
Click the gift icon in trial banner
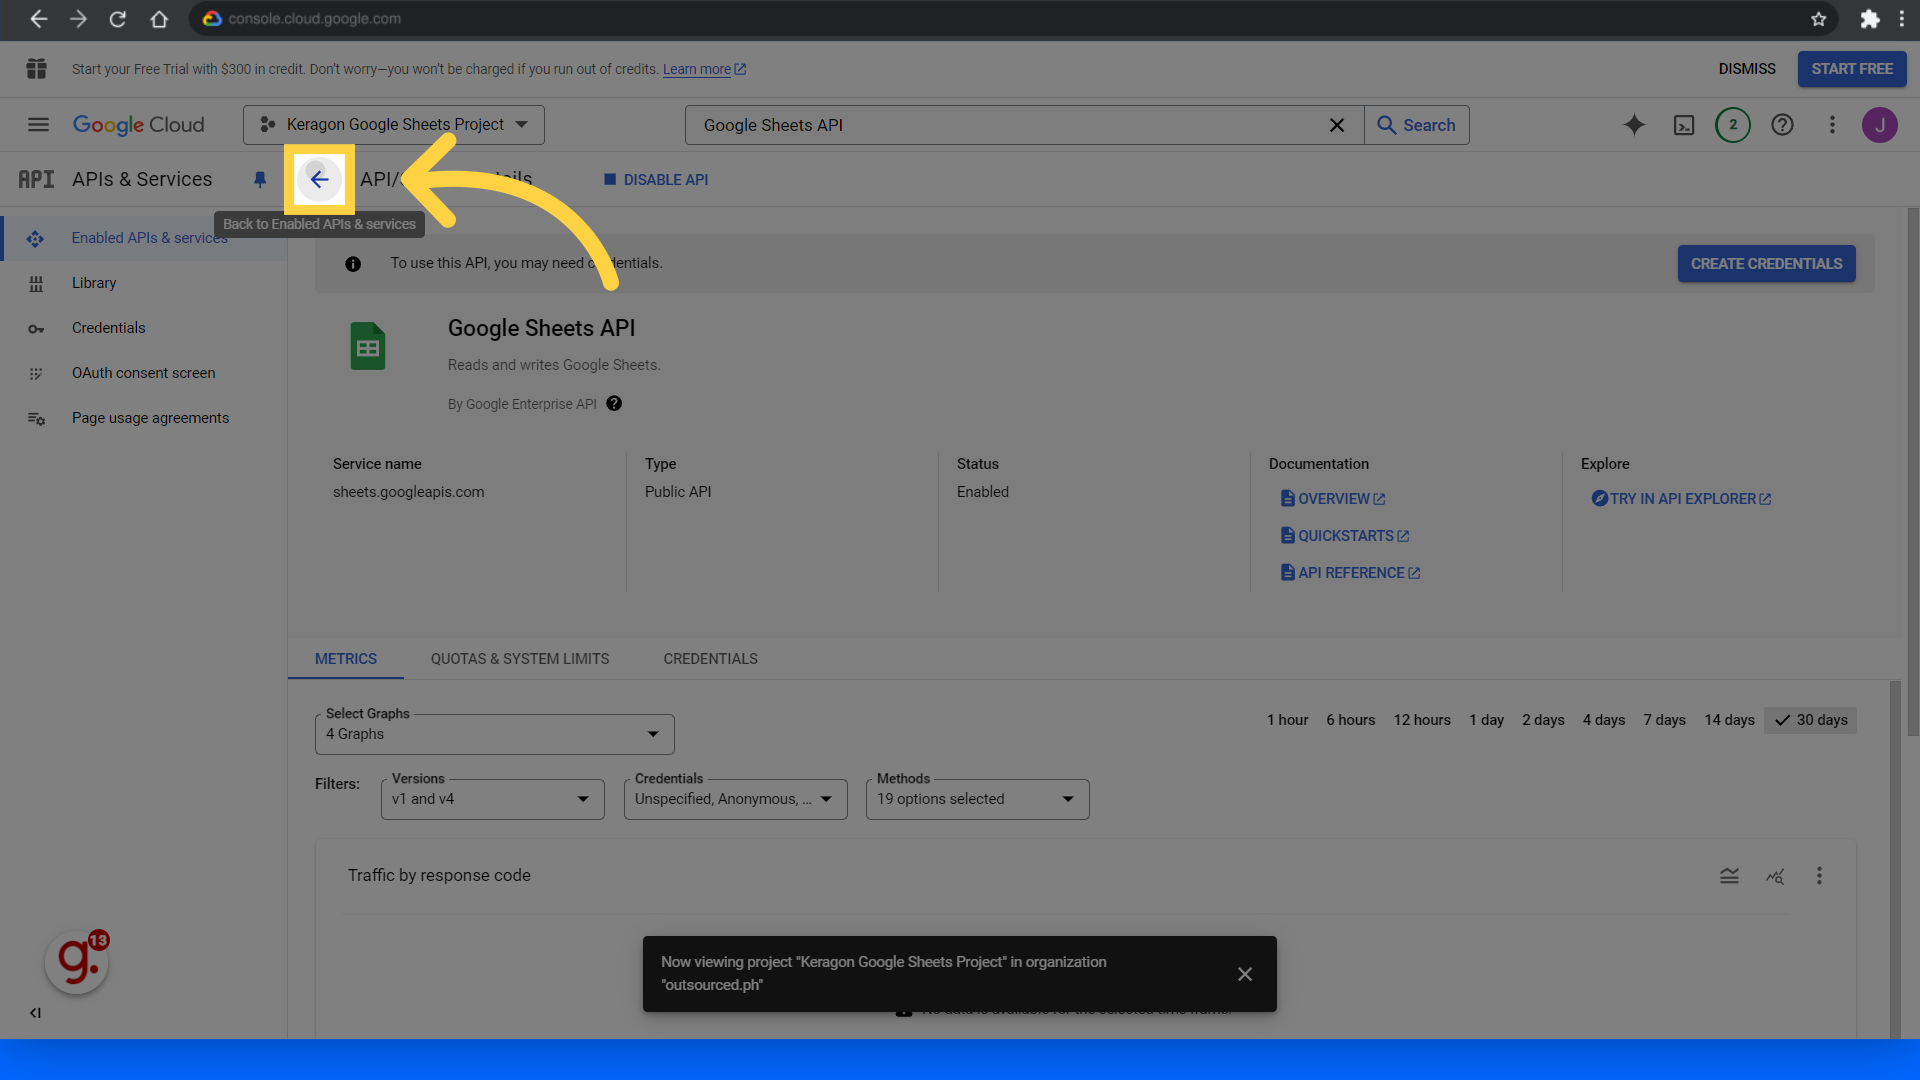tap(37, 69)
